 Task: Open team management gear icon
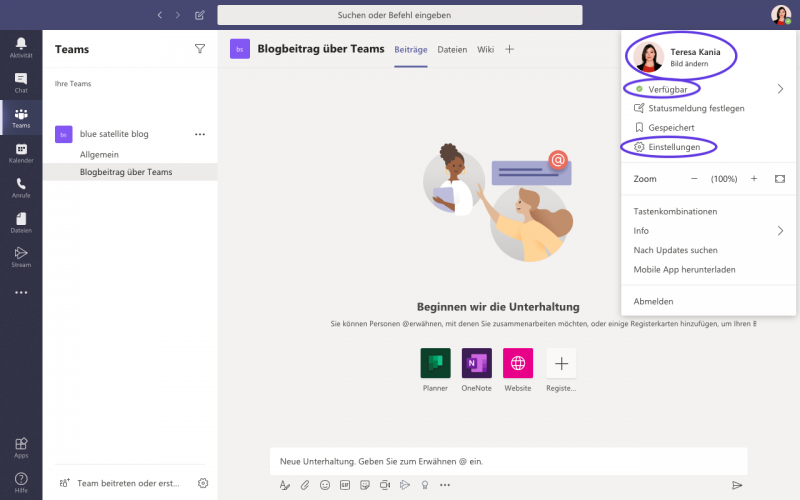(203, 483)
